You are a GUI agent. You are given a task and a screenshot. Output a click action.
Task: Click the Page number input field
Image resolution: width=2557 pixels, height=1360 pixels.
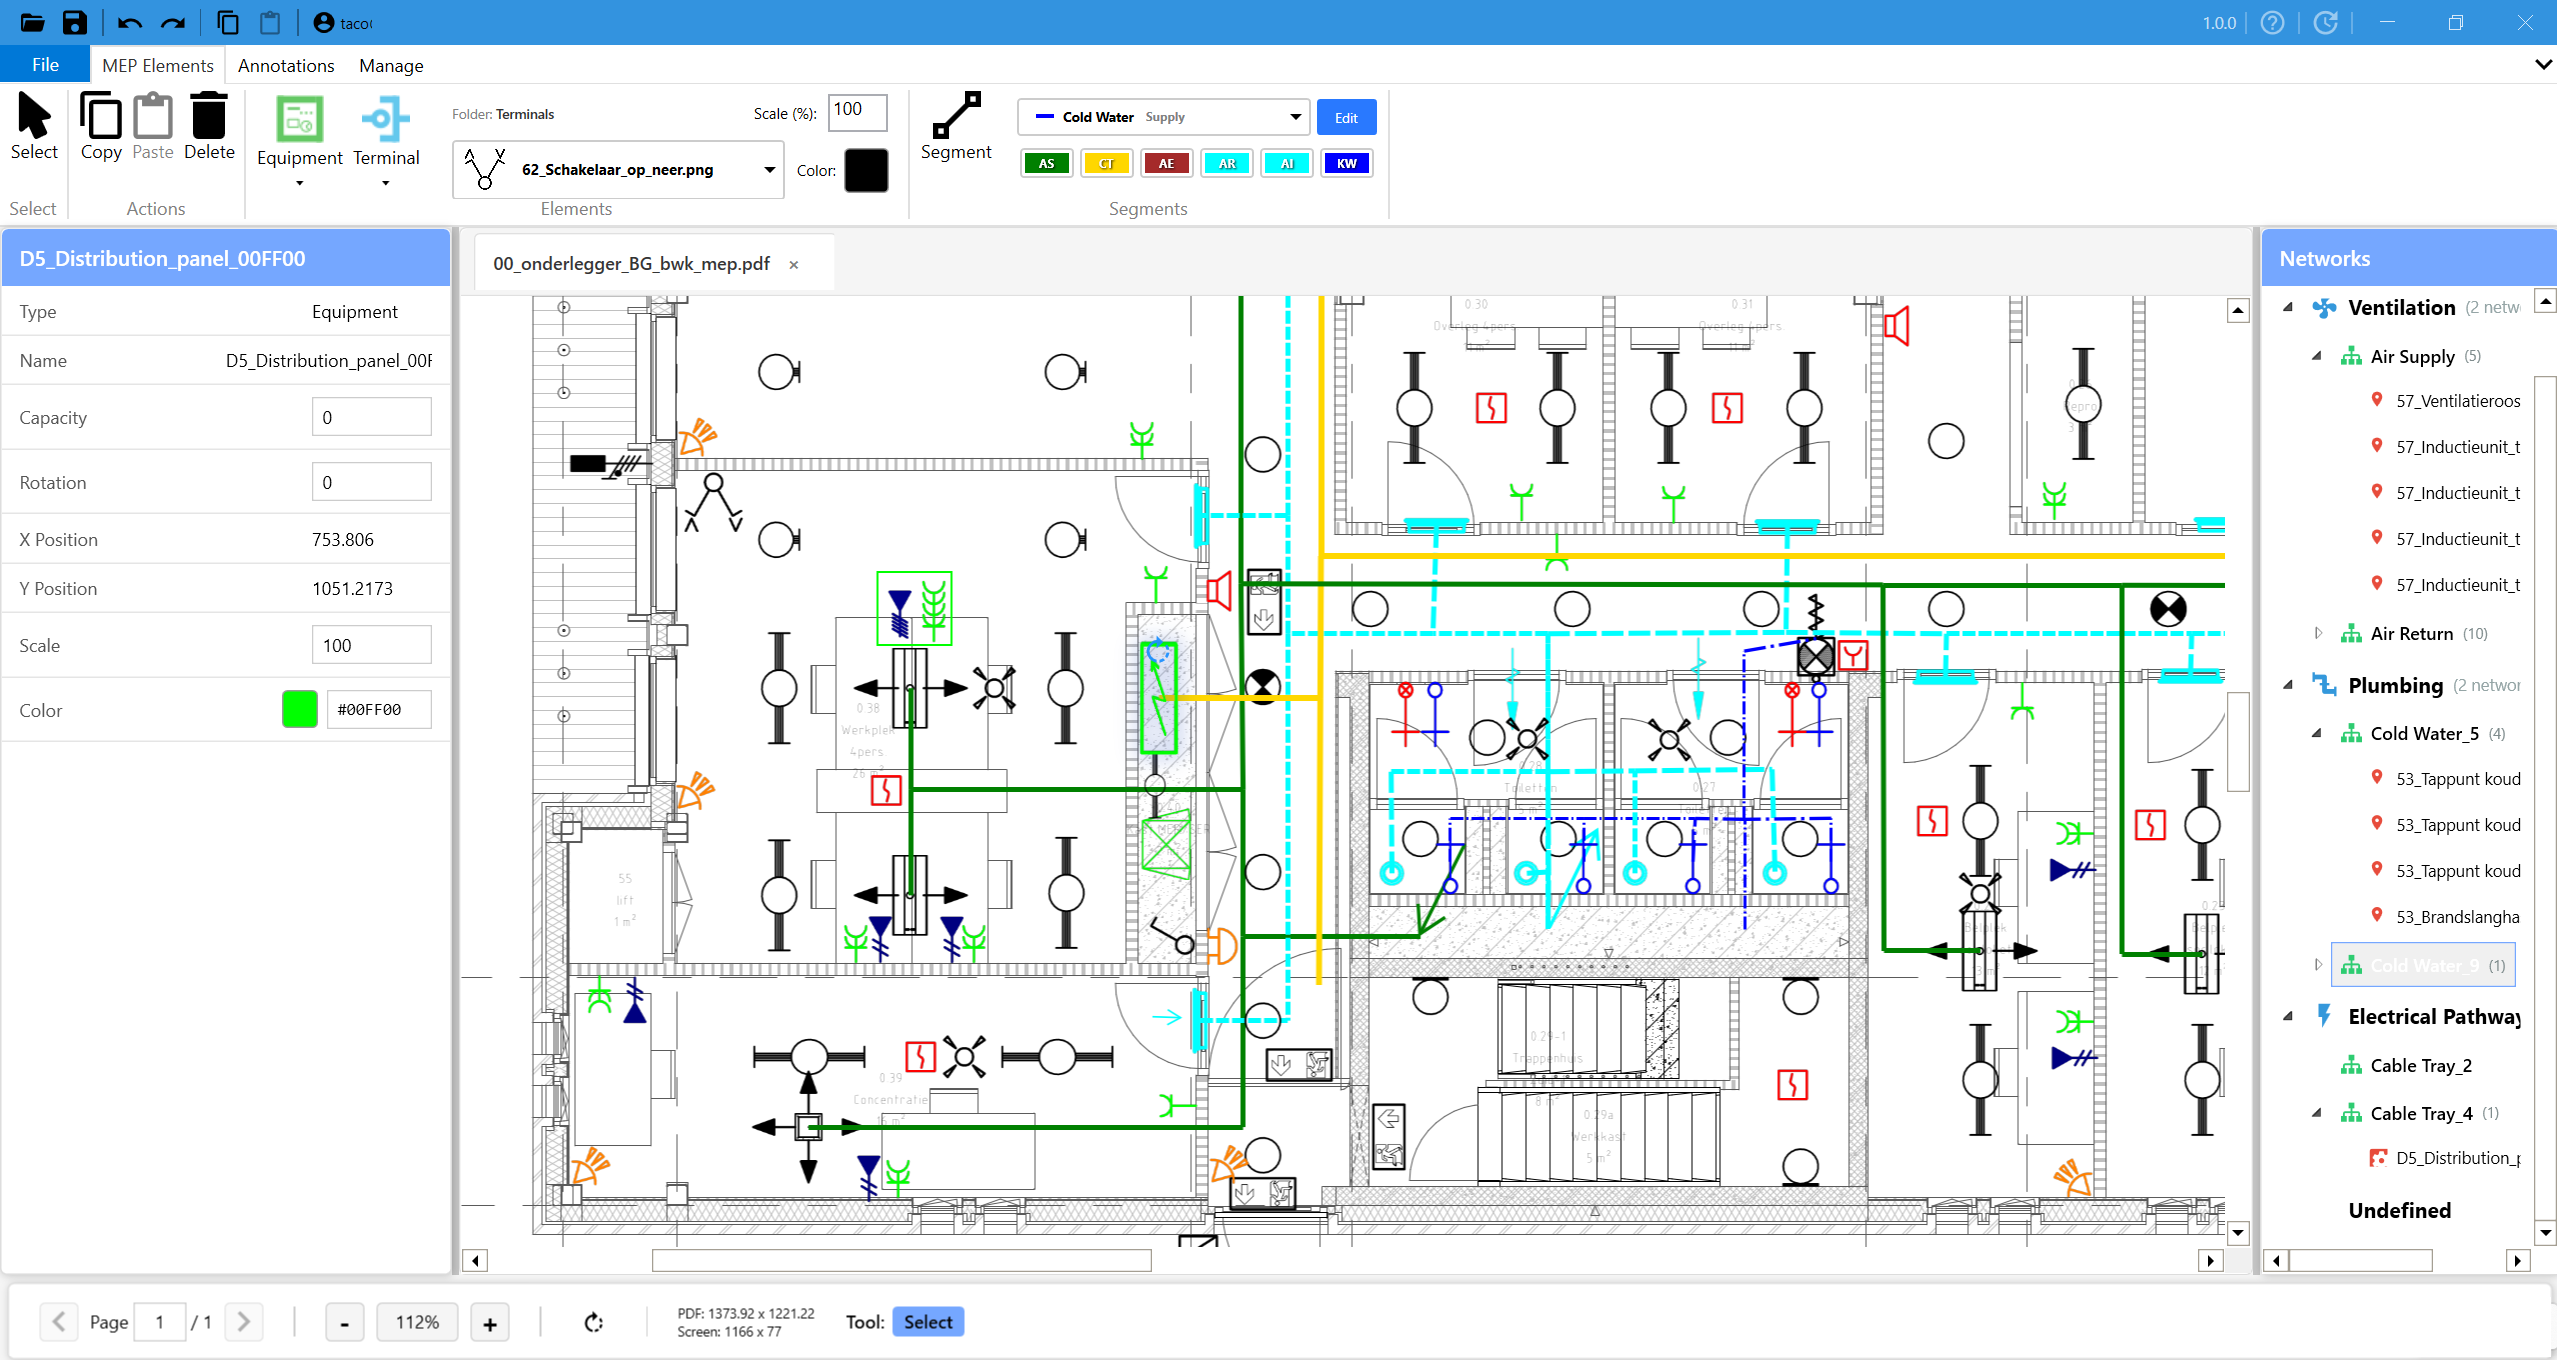(160, 1321)
